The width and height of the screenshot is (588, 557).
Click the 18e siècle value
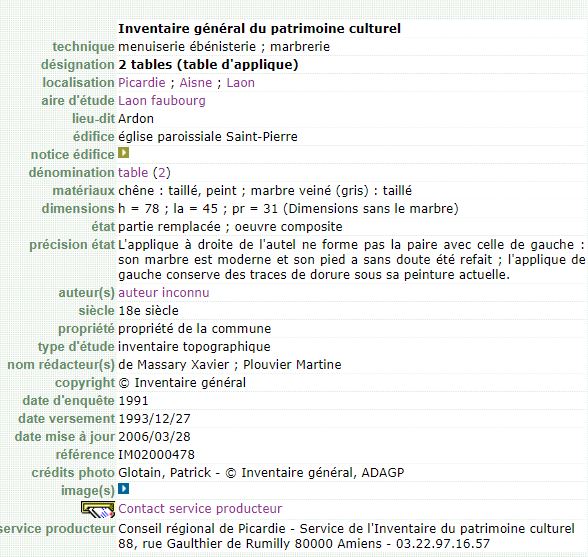[148, 311]
